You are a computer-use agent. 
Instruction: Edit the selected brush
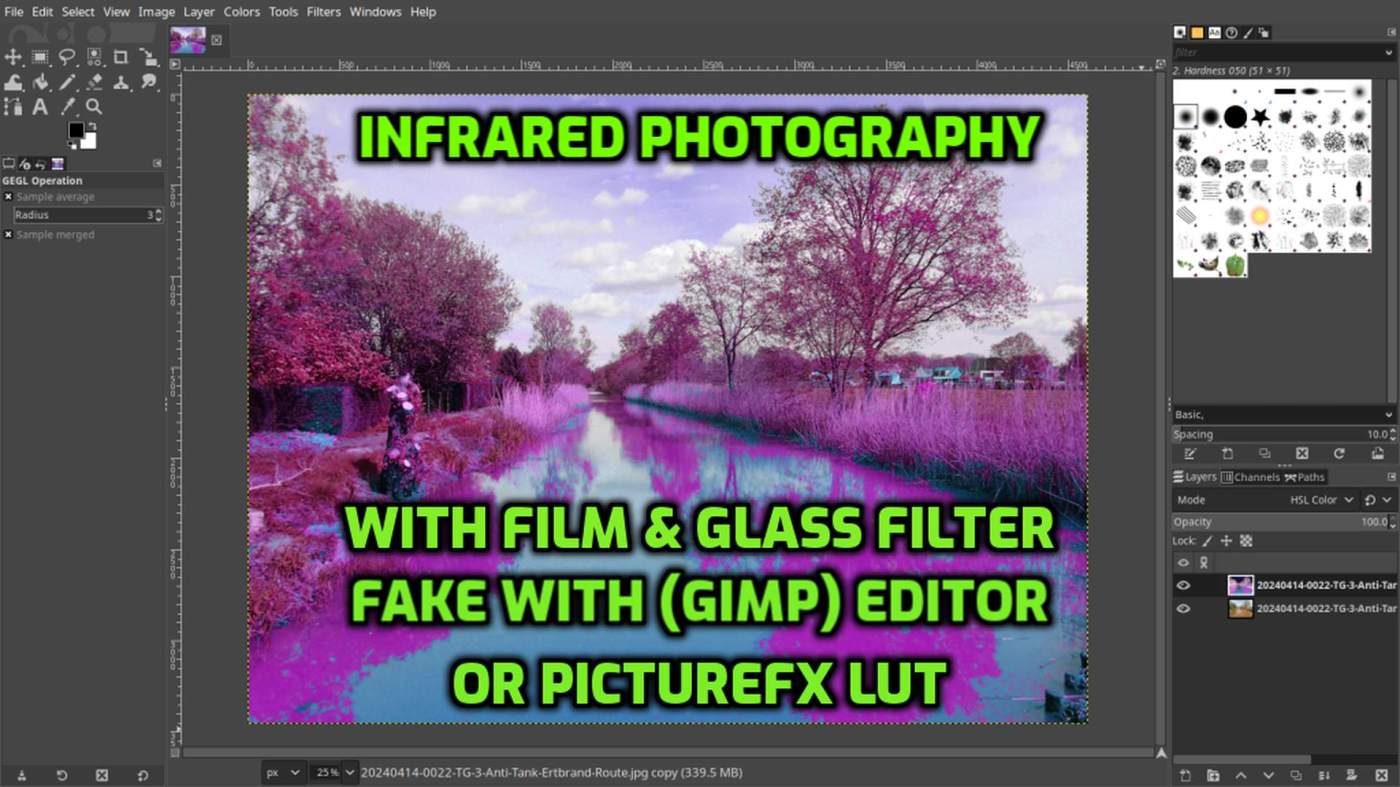pyautogui.click(x=1190, y=454)
